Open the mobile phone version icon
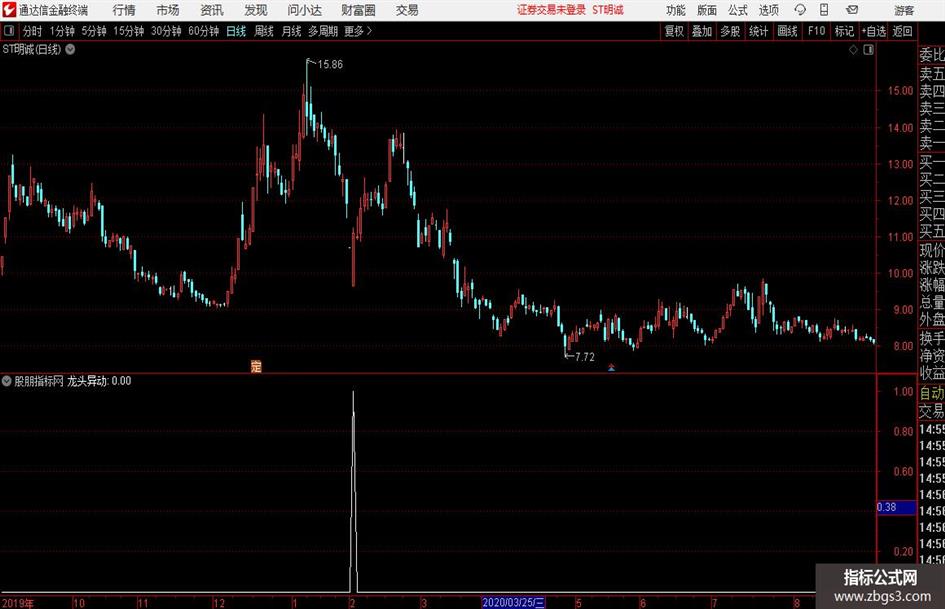The height and width of the screenshot is (609, 945). (x=824, y=10)
